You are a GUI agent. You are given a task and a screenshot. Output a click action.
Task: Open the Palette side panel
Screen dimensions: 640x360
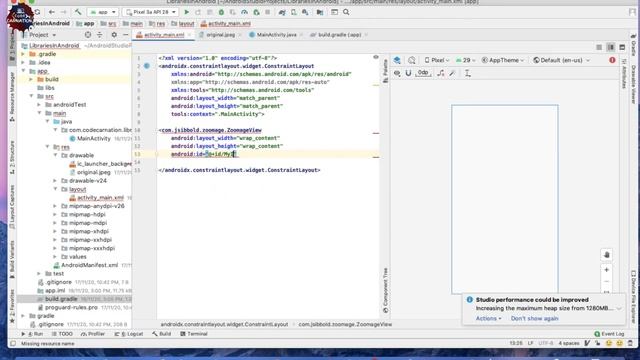(x=385, y=71)
